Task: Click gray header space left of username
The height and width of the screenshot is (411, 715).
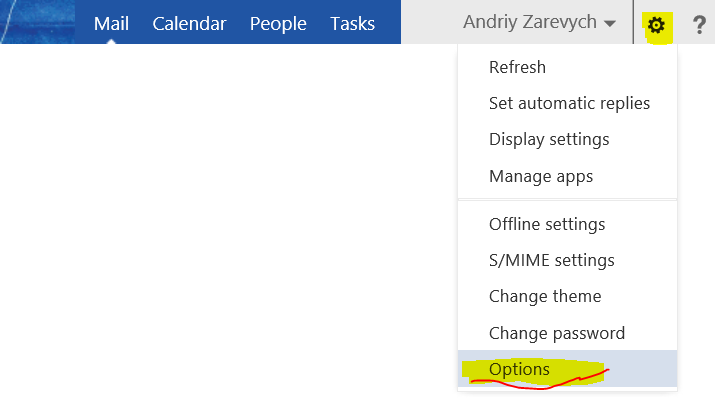Action: 431,22
